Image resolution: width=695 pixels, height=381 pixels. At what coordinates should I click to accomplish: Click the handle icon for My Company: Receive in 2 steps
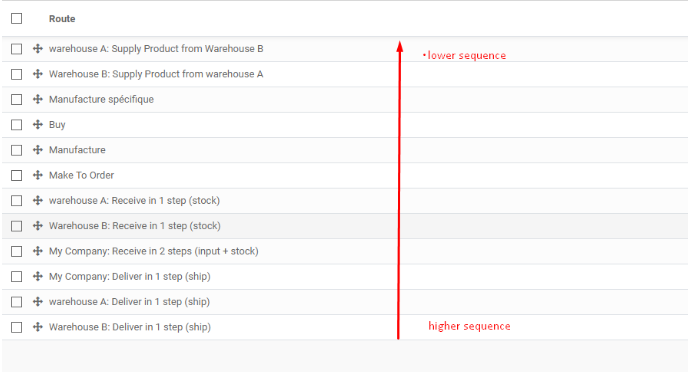[38, 251]
